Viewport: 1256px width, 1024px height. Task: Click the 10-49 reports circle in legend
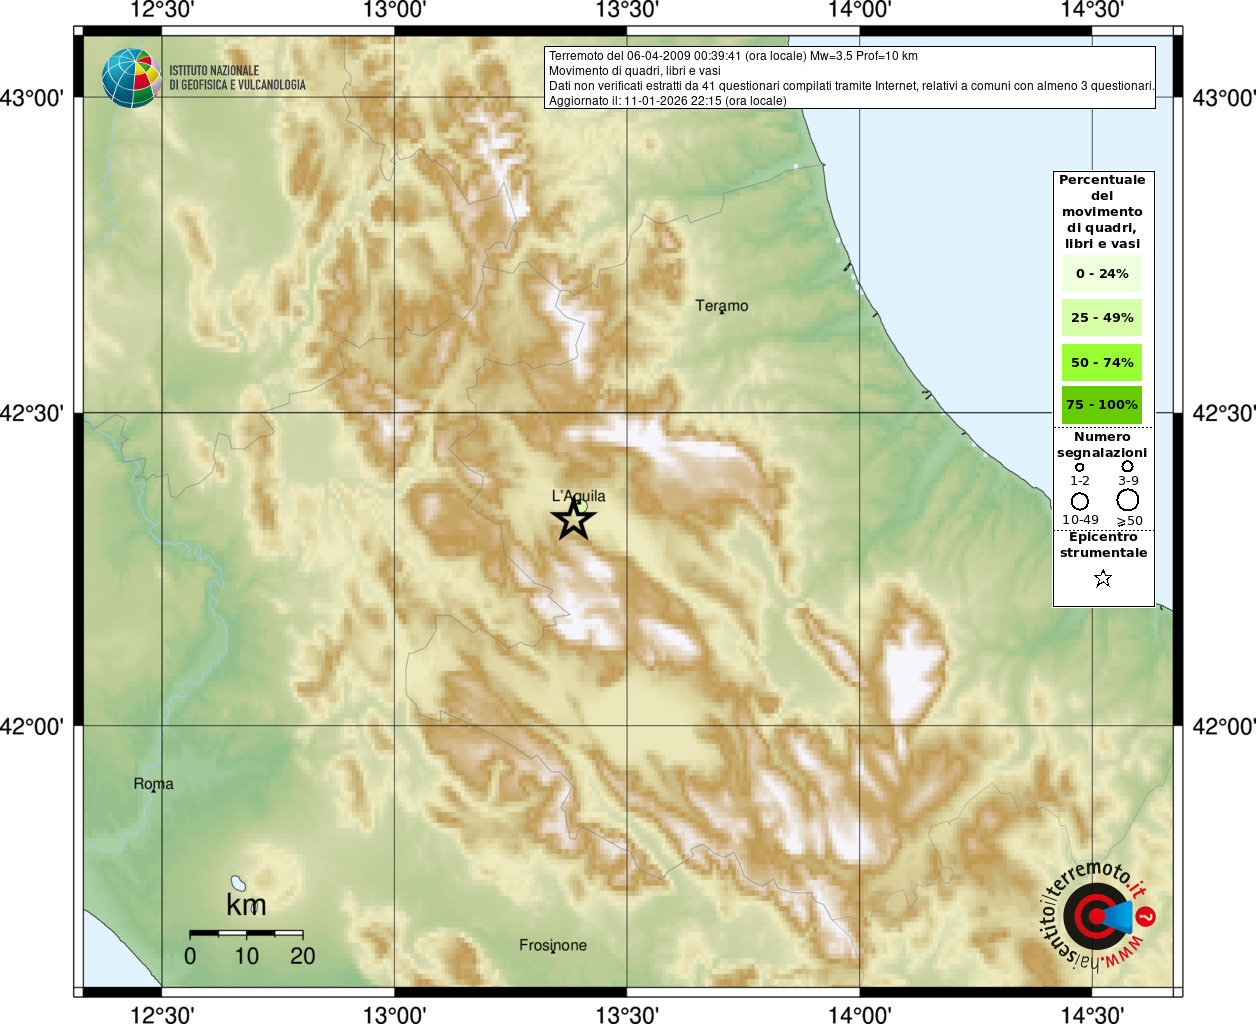[1080, 501]
